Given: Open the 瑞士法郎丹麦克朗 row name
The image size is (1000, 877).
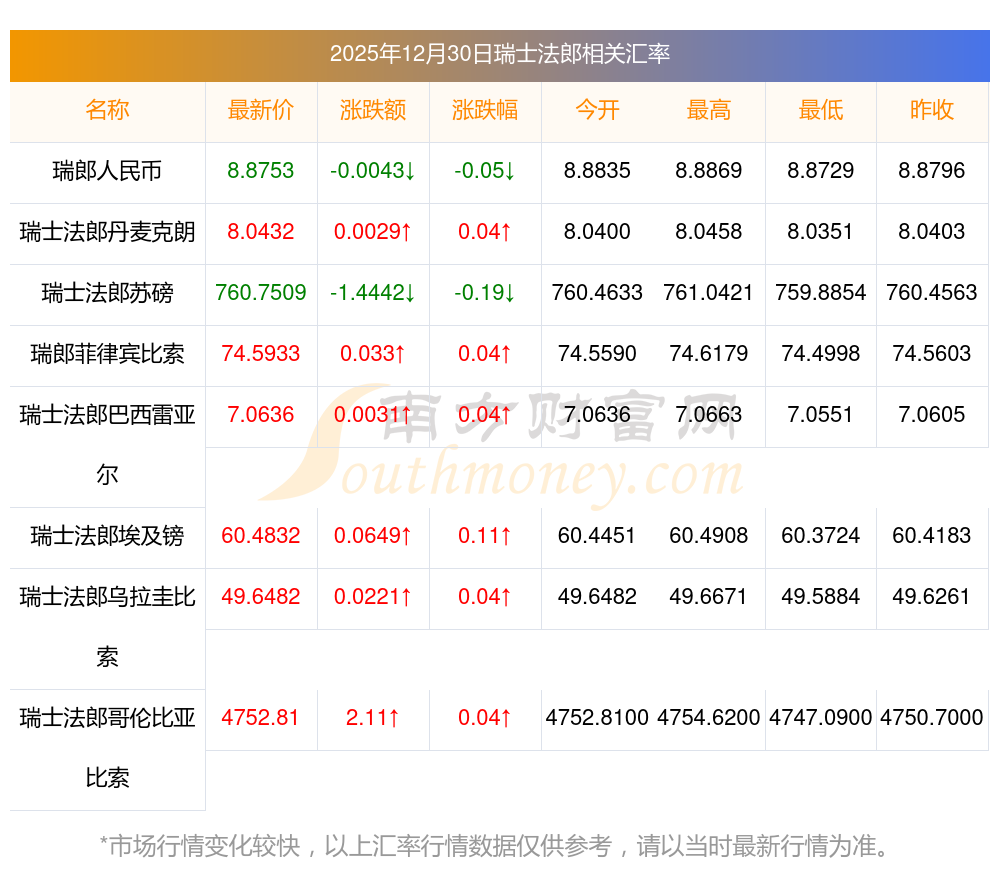Looking at the screenshot, I should tap(107, 232).
